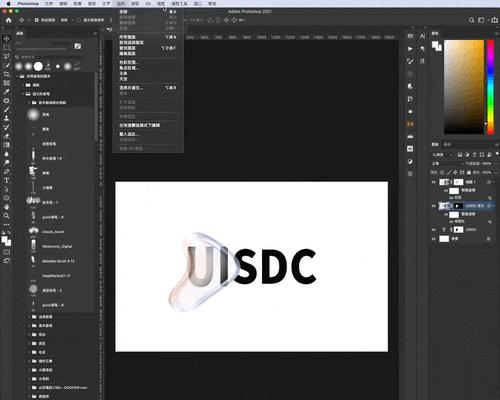
Task: Hide smart filters on UISDC copy layer
Action: (446, 215)
